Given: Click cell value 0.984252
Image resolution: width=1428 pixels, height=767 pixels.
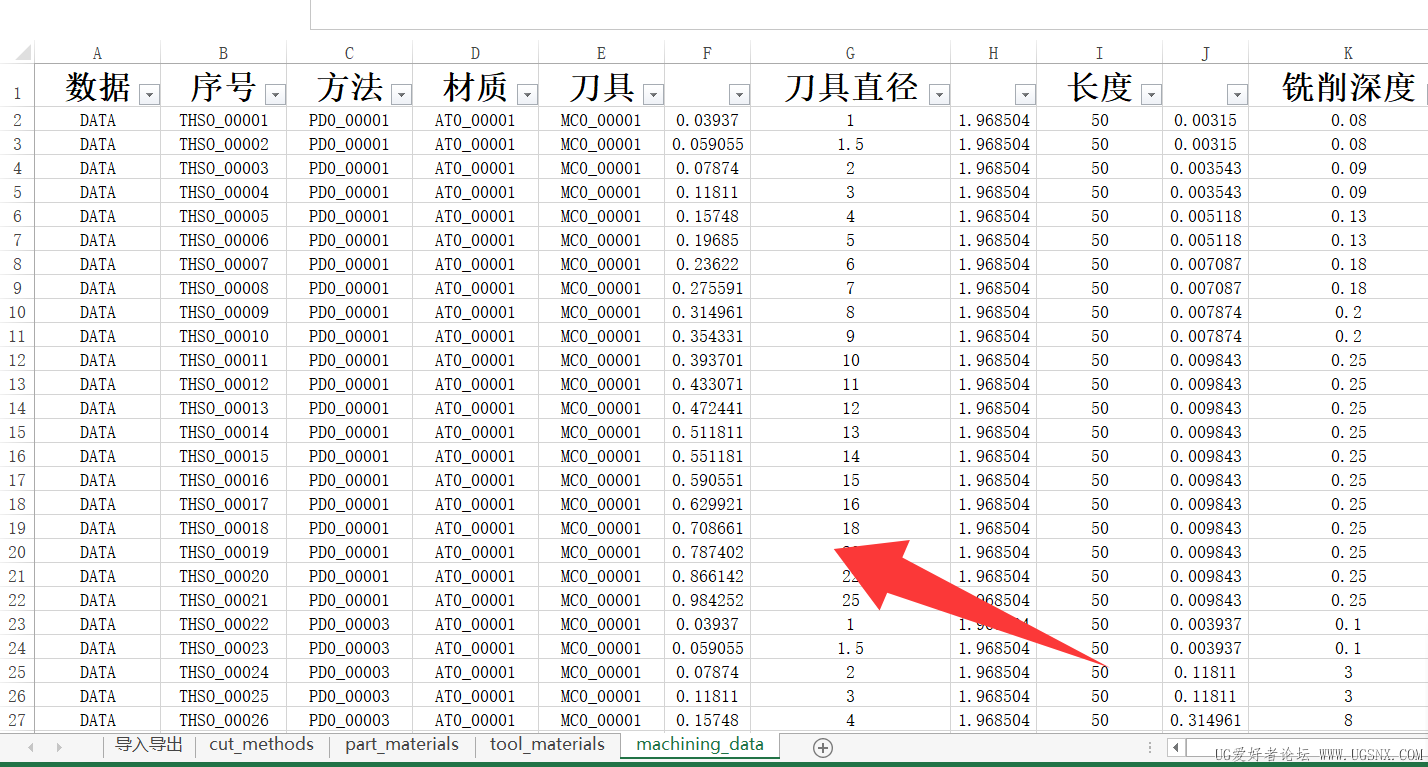Looking at the screenshot, I should [708, 600].
